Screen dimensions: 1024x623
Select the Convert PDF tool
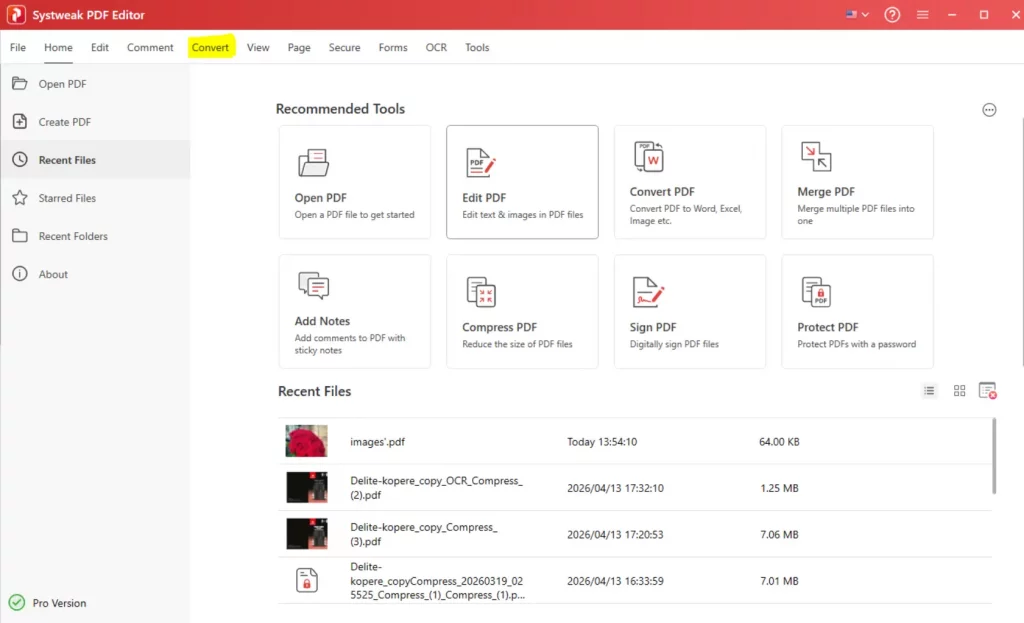coord(689,180)
